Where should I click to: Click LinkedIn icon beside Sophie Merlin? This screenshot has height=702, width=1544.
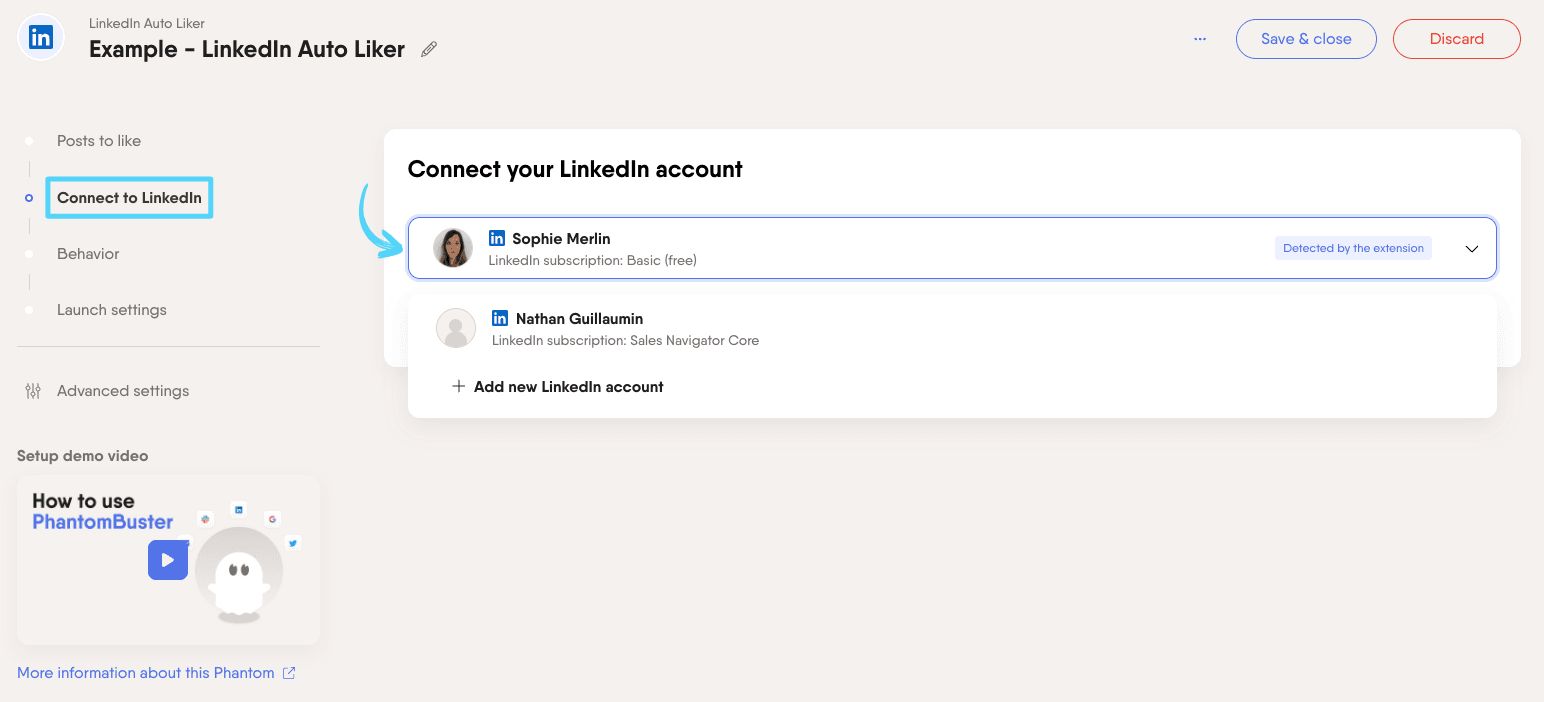coord(497,238)
